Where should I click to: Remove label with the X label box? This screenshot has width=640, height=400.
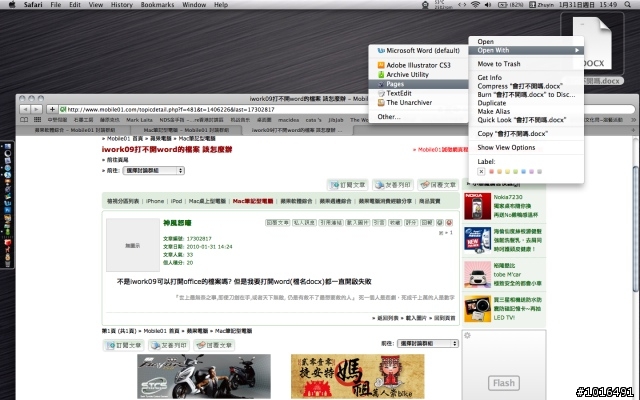click(481, 171)
